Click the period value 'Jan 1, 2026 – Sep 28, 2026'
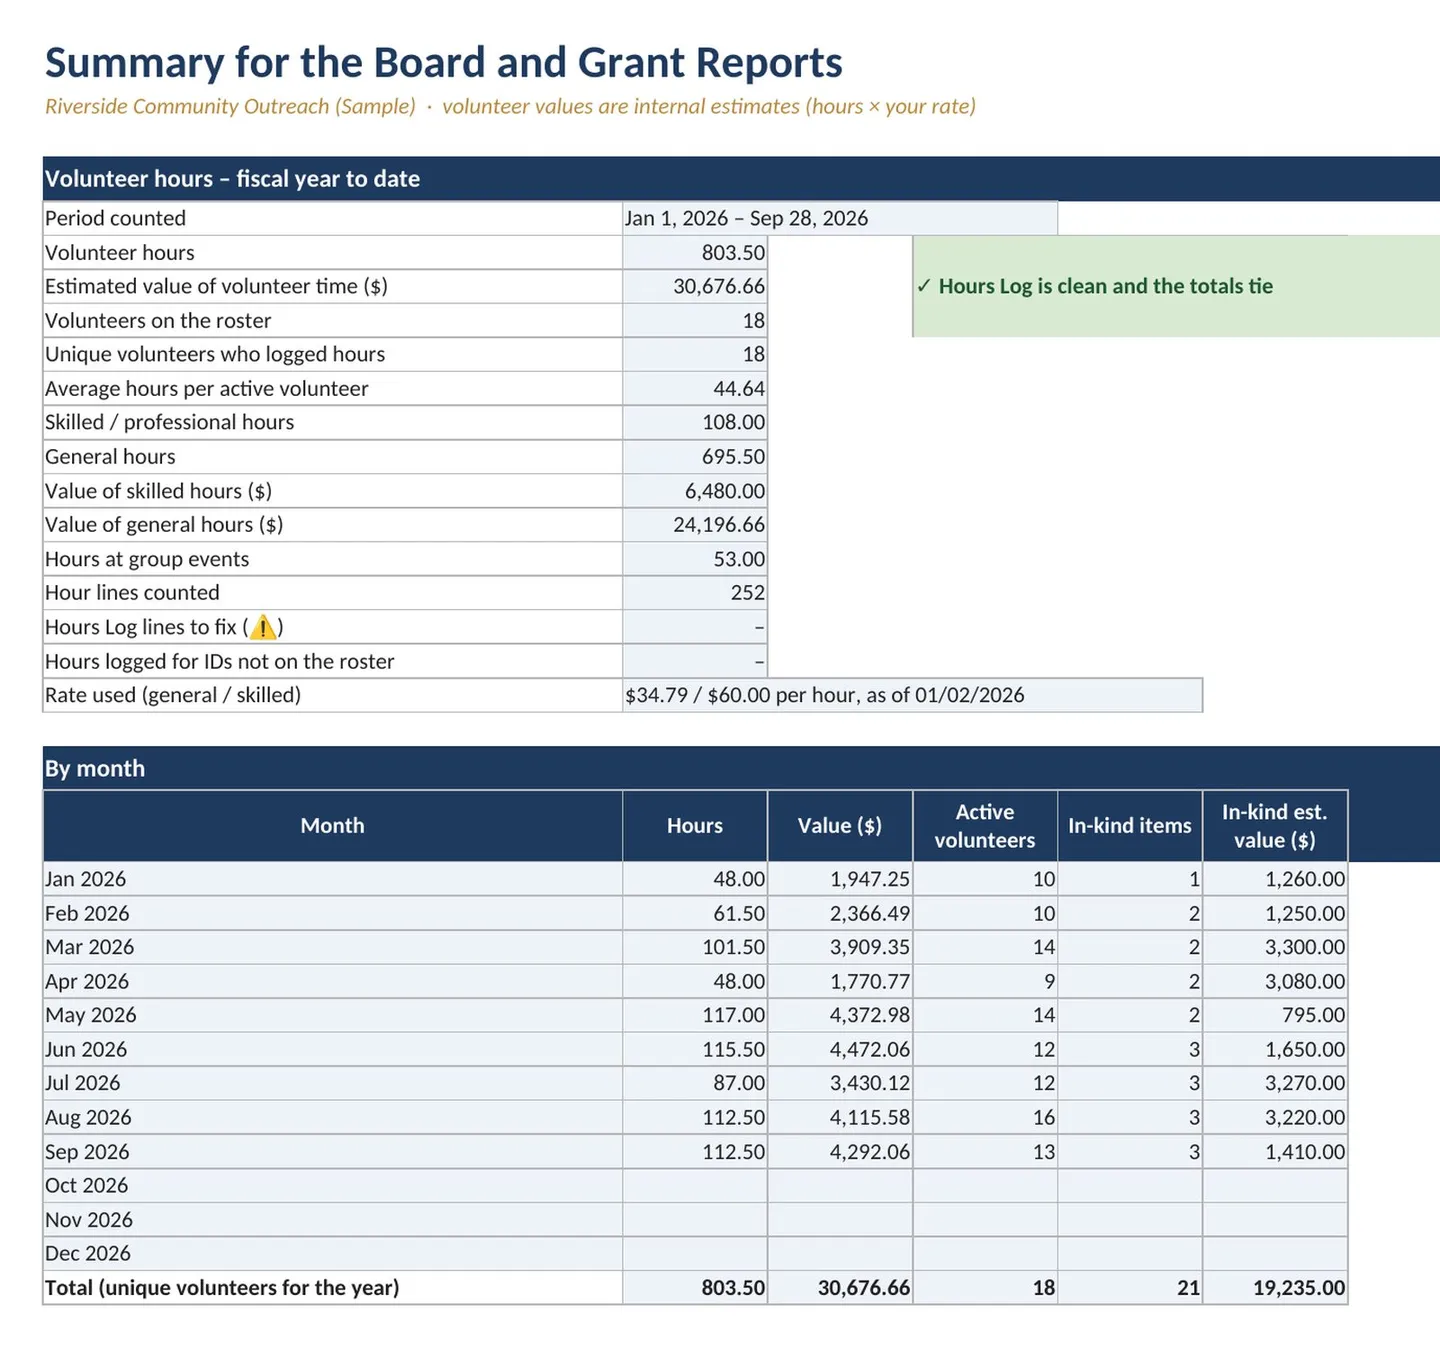 (840, 218)
